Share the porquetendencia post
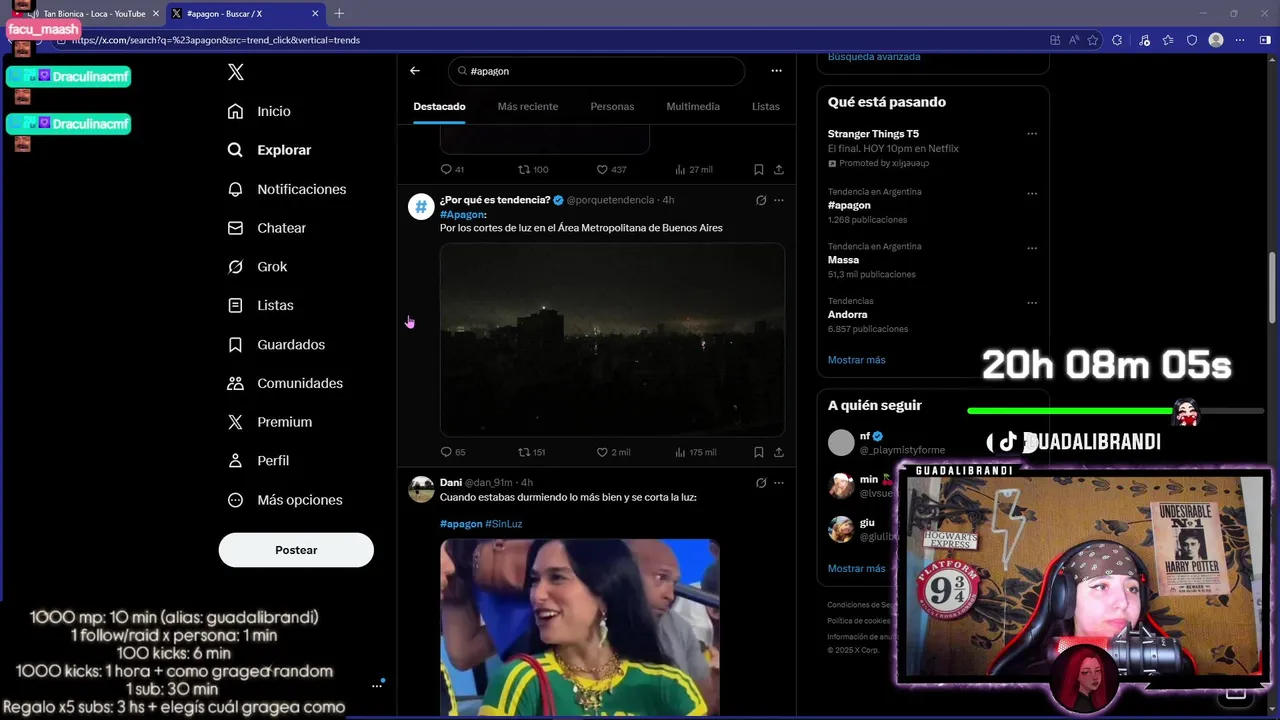The width and height of the screenshot is (1280, 720). coord(779,452)
